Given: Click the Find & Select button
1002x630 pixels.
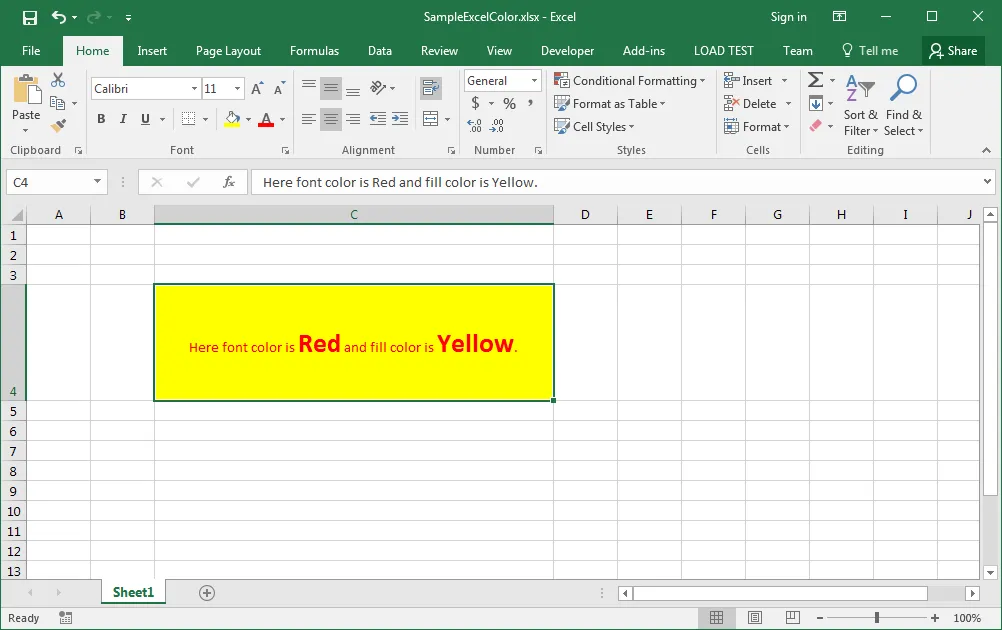Looking at the screenshot, I should pos(904,105).
